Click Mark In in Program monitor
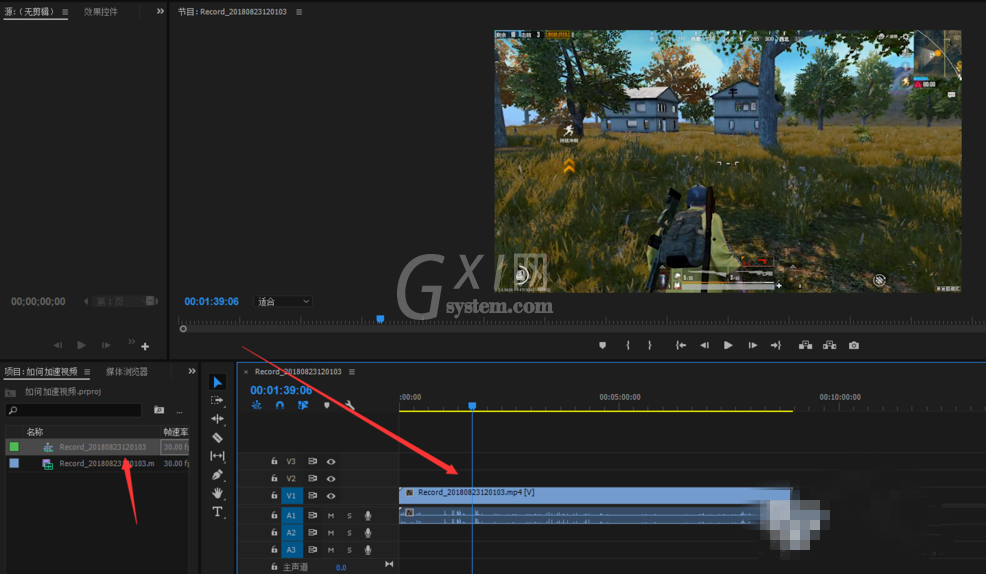 [x=628, y=345]
